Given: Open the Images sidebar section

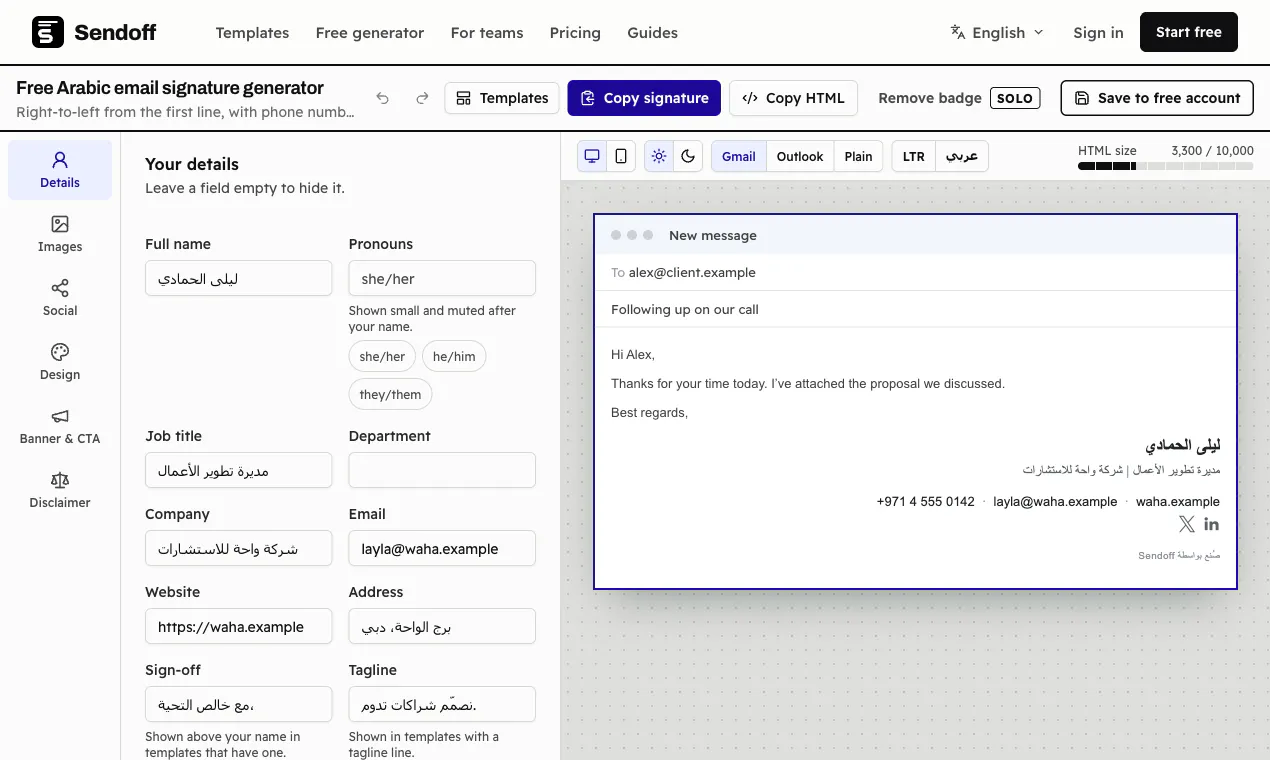Looking at the screenshot, I should click(60, 234).
